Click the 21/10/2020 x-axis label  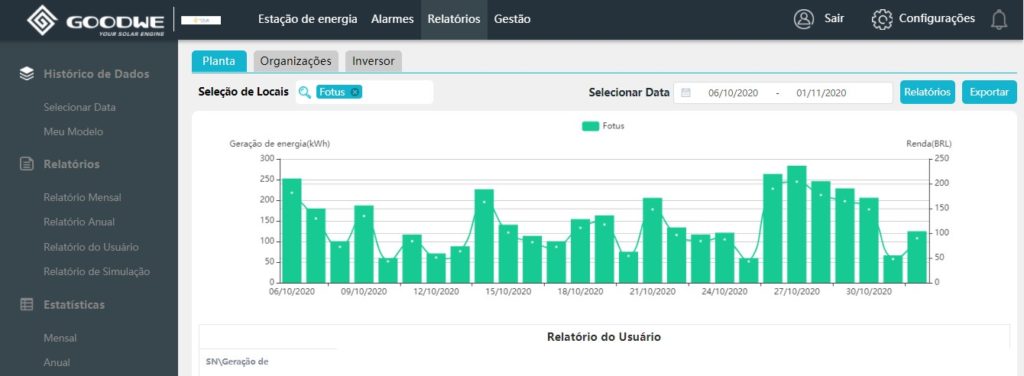click(x=652, y=291)
